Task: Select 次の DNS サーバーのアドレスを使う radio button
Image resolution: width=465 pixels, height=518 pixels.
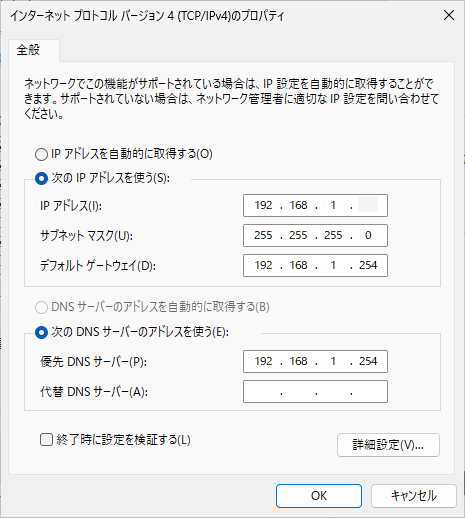Action: [41, 332]
